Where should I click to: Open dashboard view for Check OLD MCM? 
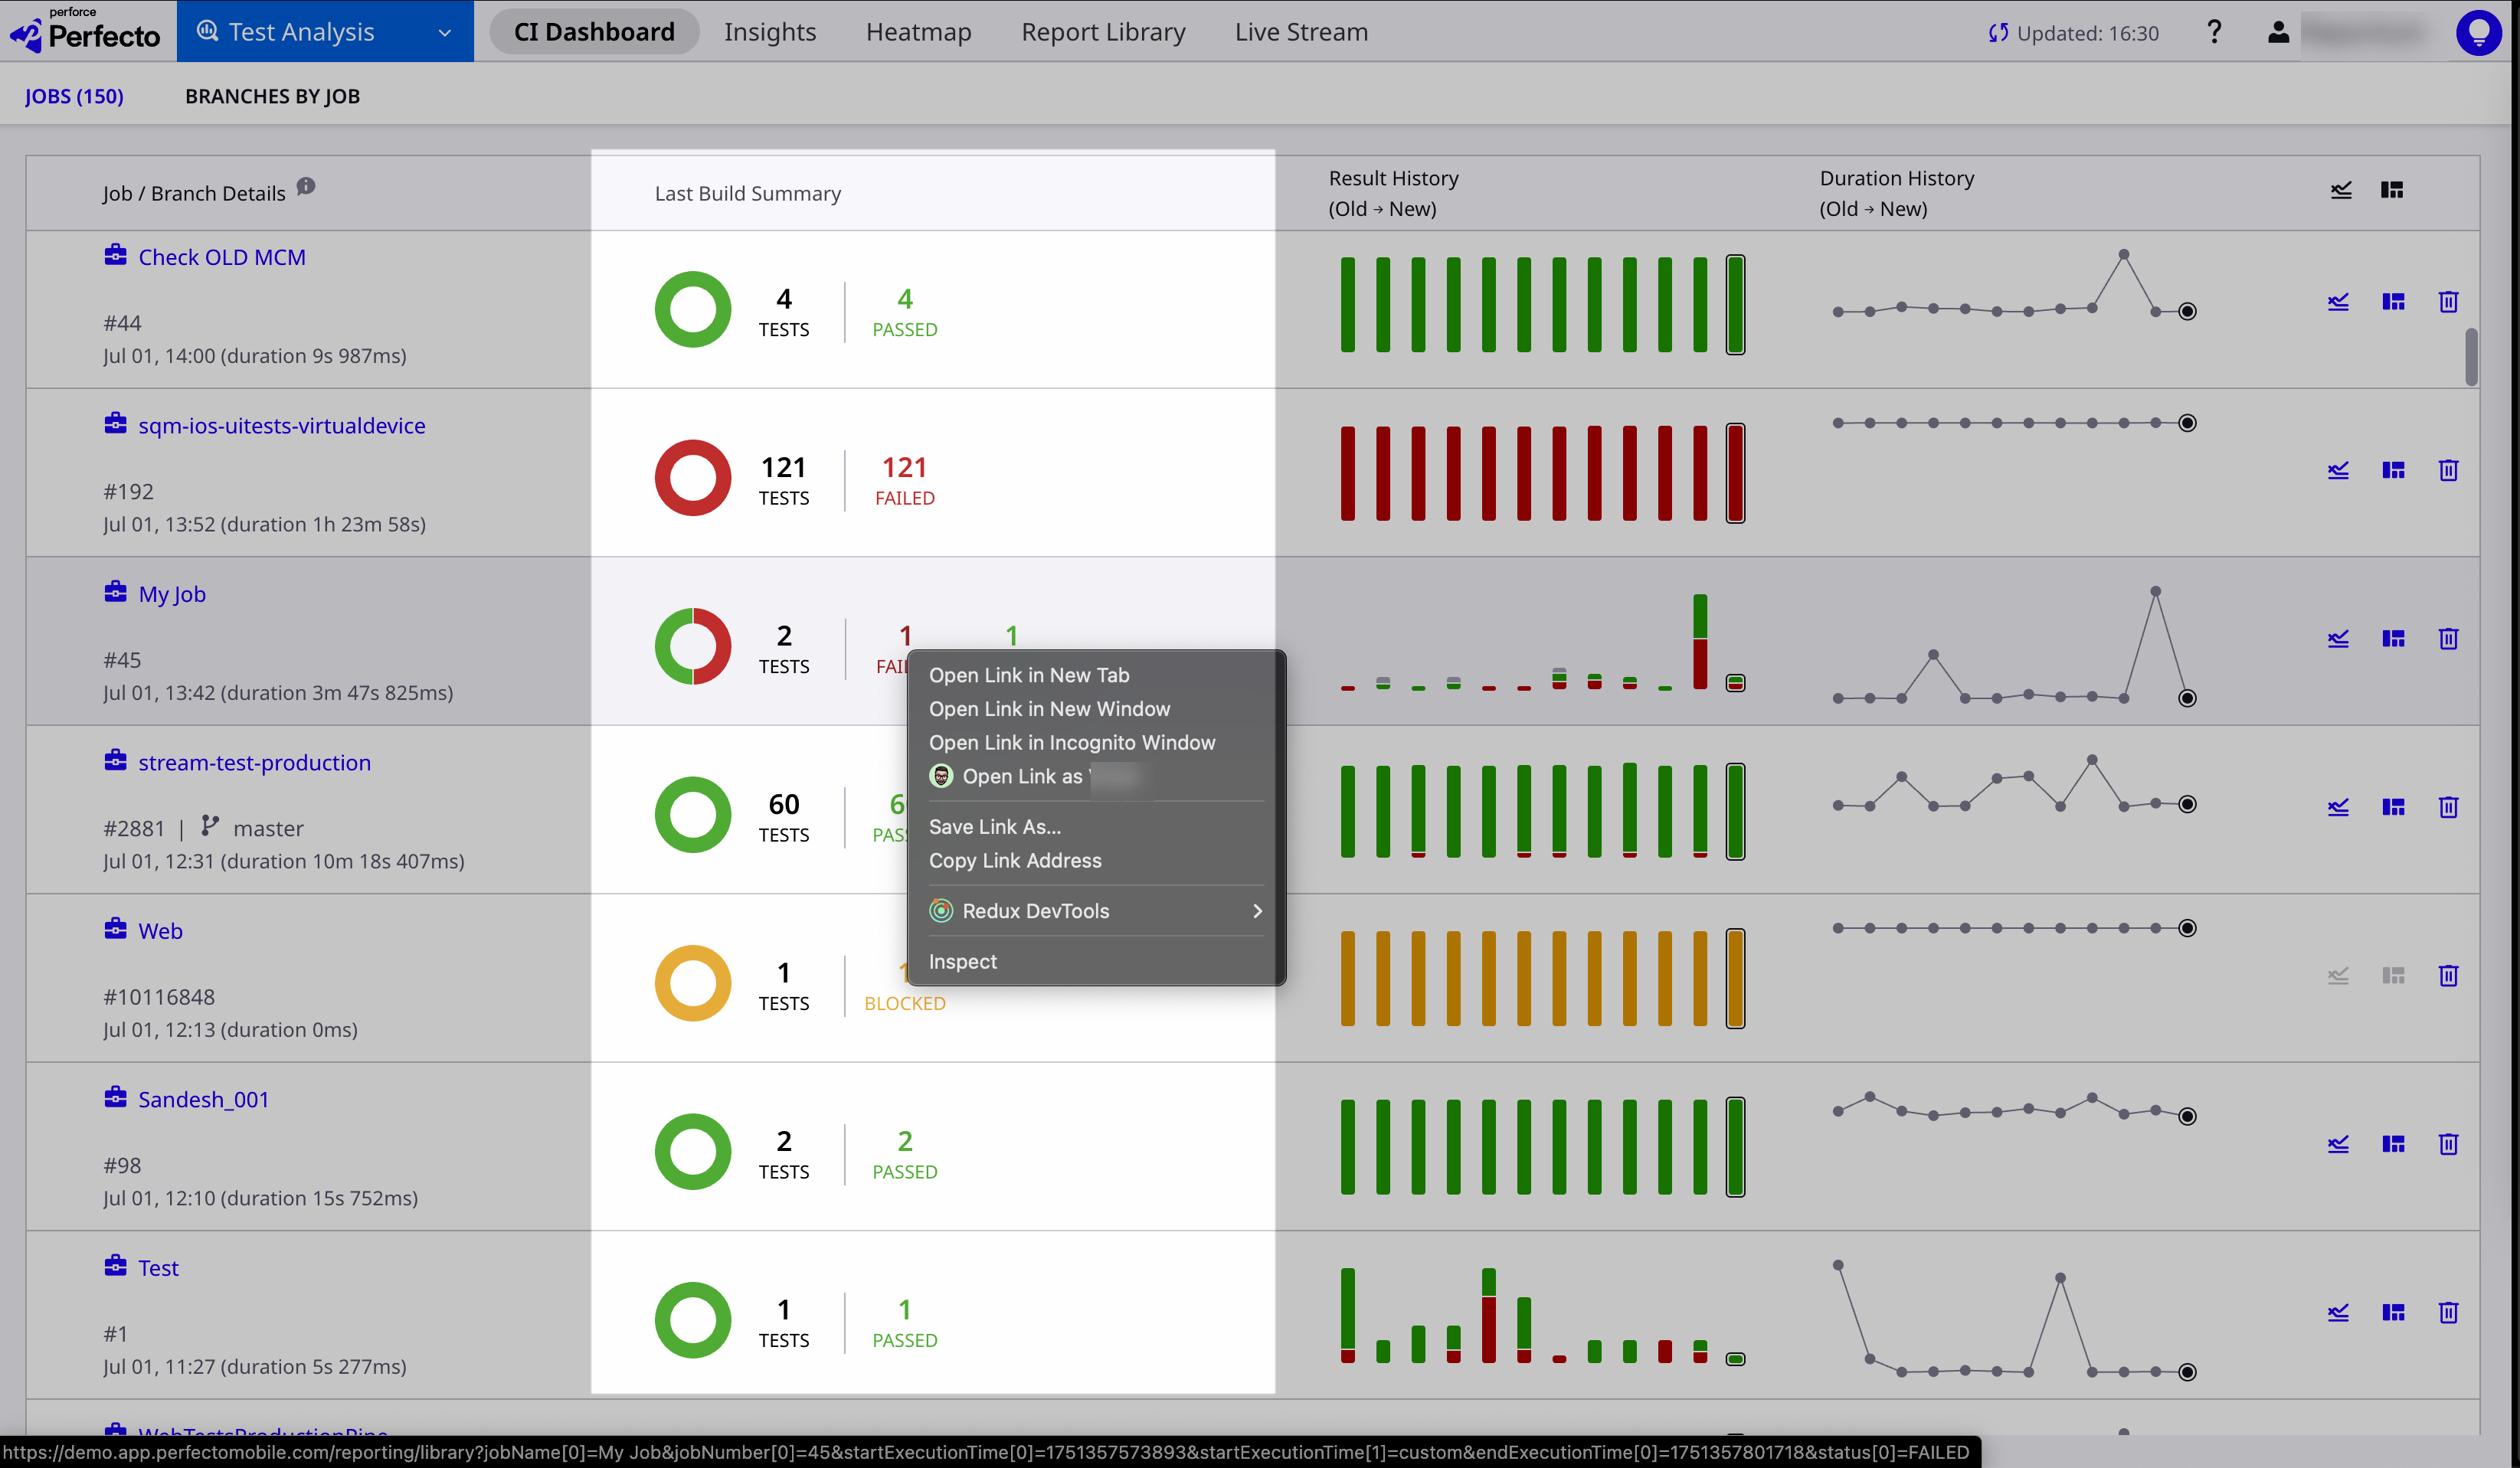click(x=2393, y=302)
